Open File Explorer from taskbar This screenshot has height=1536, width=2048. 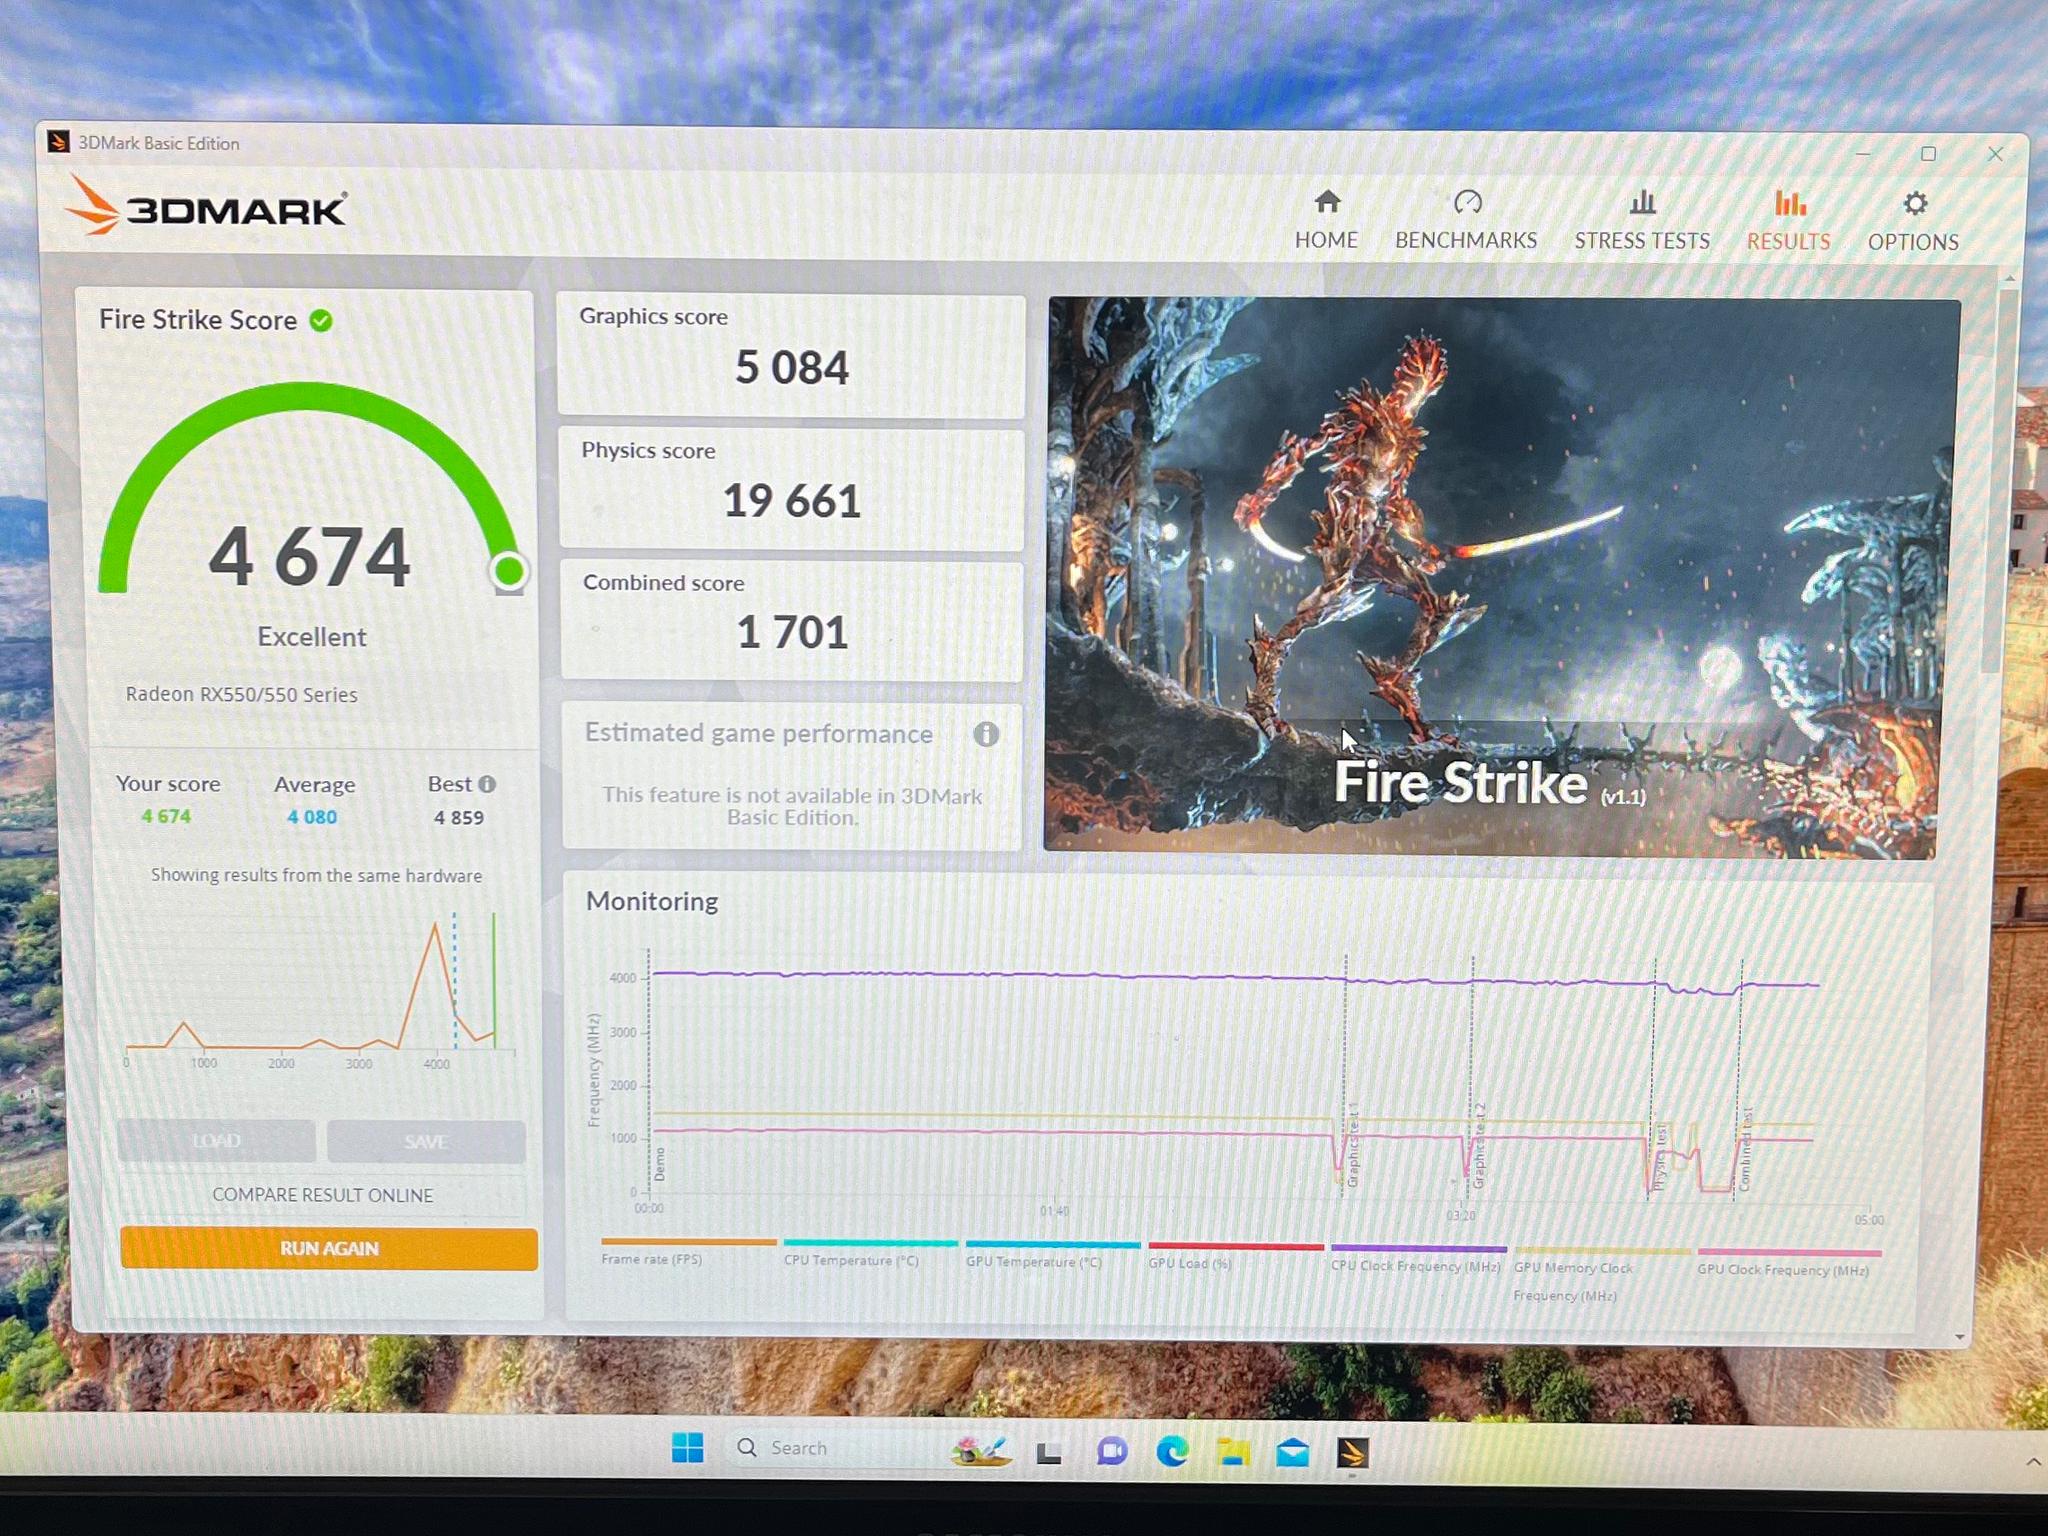tap(1233, 1452)
